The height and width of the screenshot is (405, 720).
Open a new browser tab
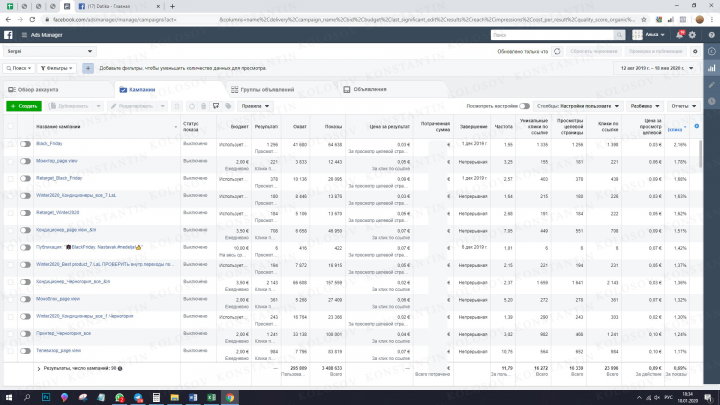(172, 6)
